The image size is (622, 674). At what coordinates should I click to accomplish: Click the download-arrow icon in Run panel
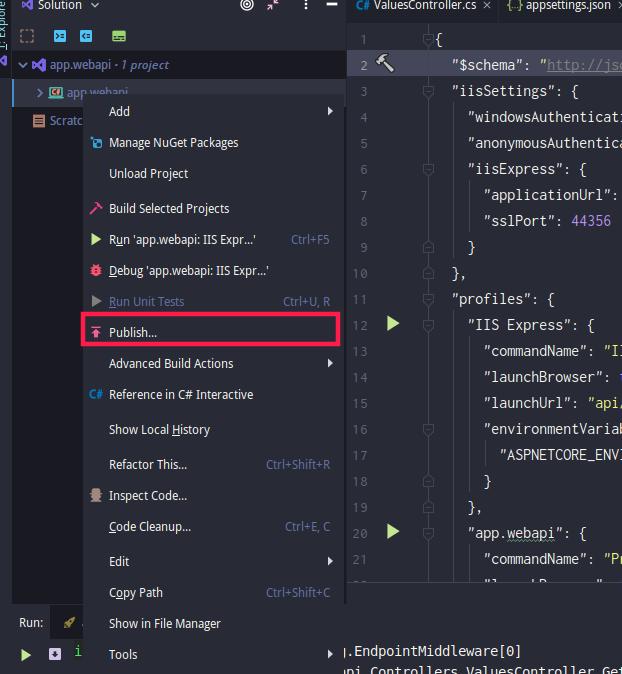55,654
